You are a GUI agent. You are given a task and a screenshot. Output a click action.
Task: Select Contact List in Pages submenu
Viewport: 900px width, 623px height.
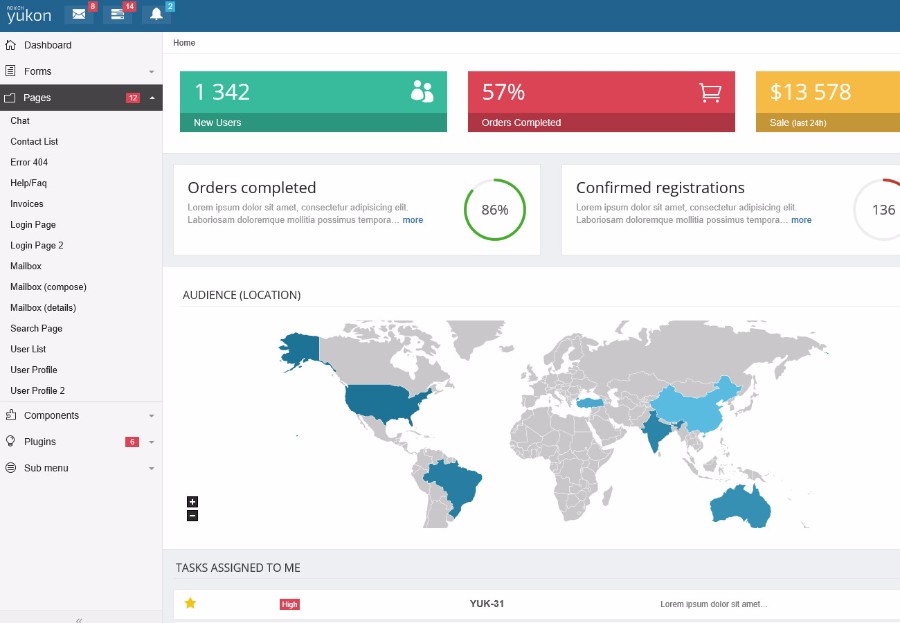34,142
